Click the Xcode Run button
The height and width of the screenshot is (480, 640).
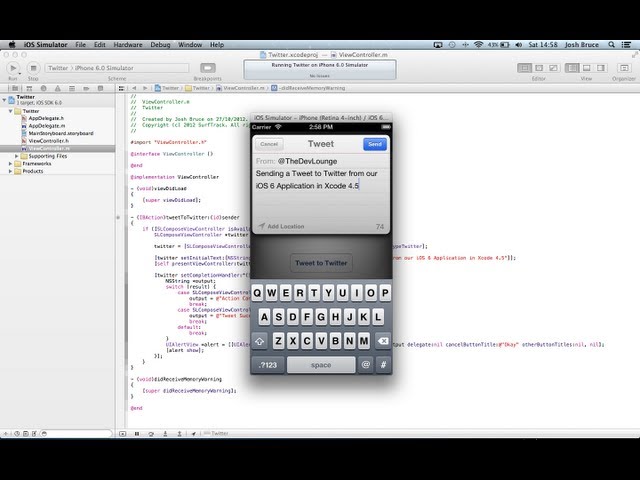13,68
